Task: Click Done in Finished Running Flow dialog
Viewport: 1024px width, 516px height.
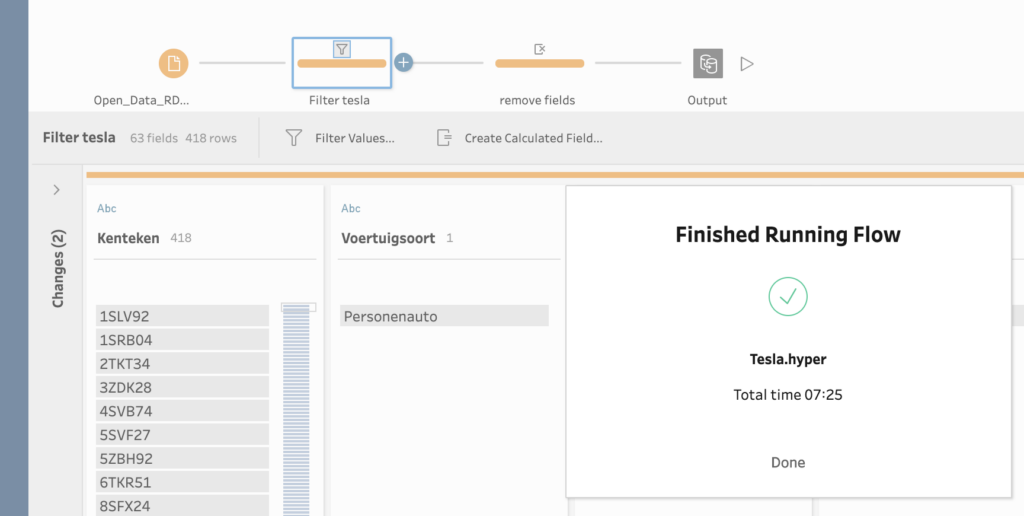Action: (787, 462)
